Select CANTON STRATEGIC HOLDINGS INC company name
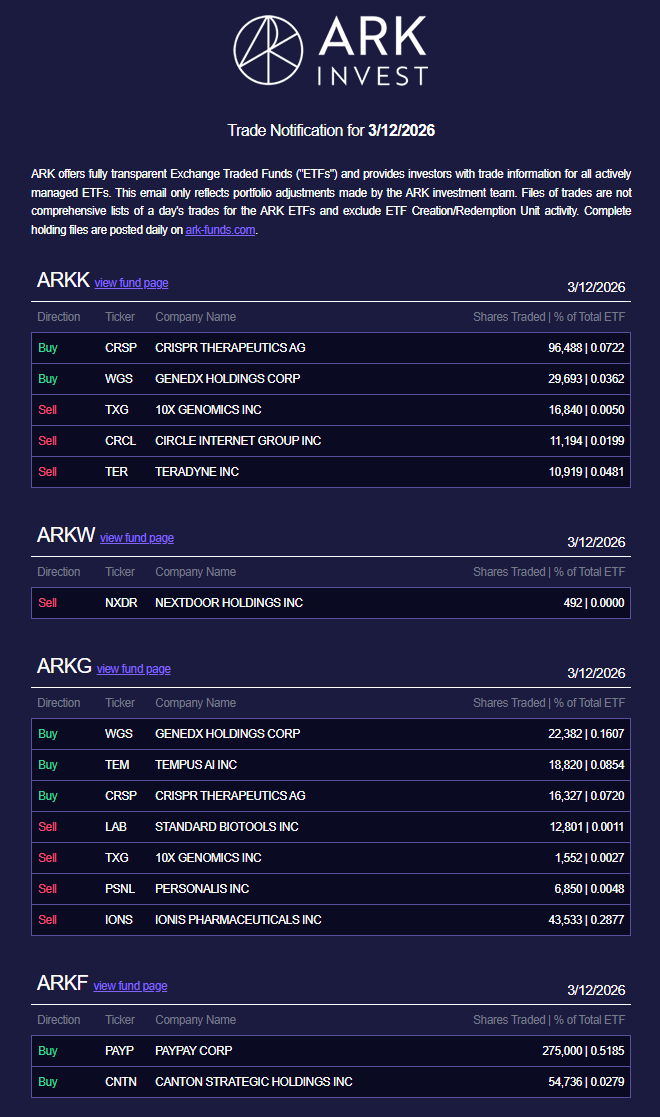660x1117 pixels. coord(254,1082)
